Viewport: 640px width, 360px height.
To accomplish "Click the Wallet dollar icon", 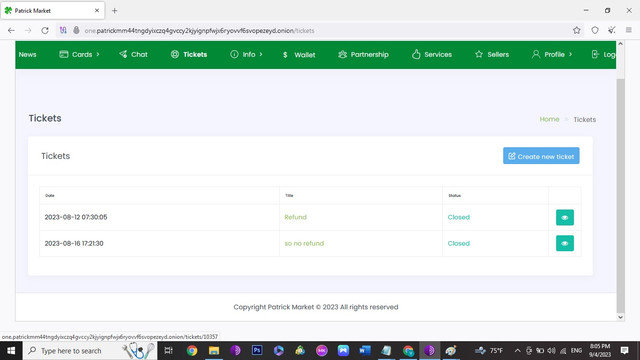I will tap(285, 55).
